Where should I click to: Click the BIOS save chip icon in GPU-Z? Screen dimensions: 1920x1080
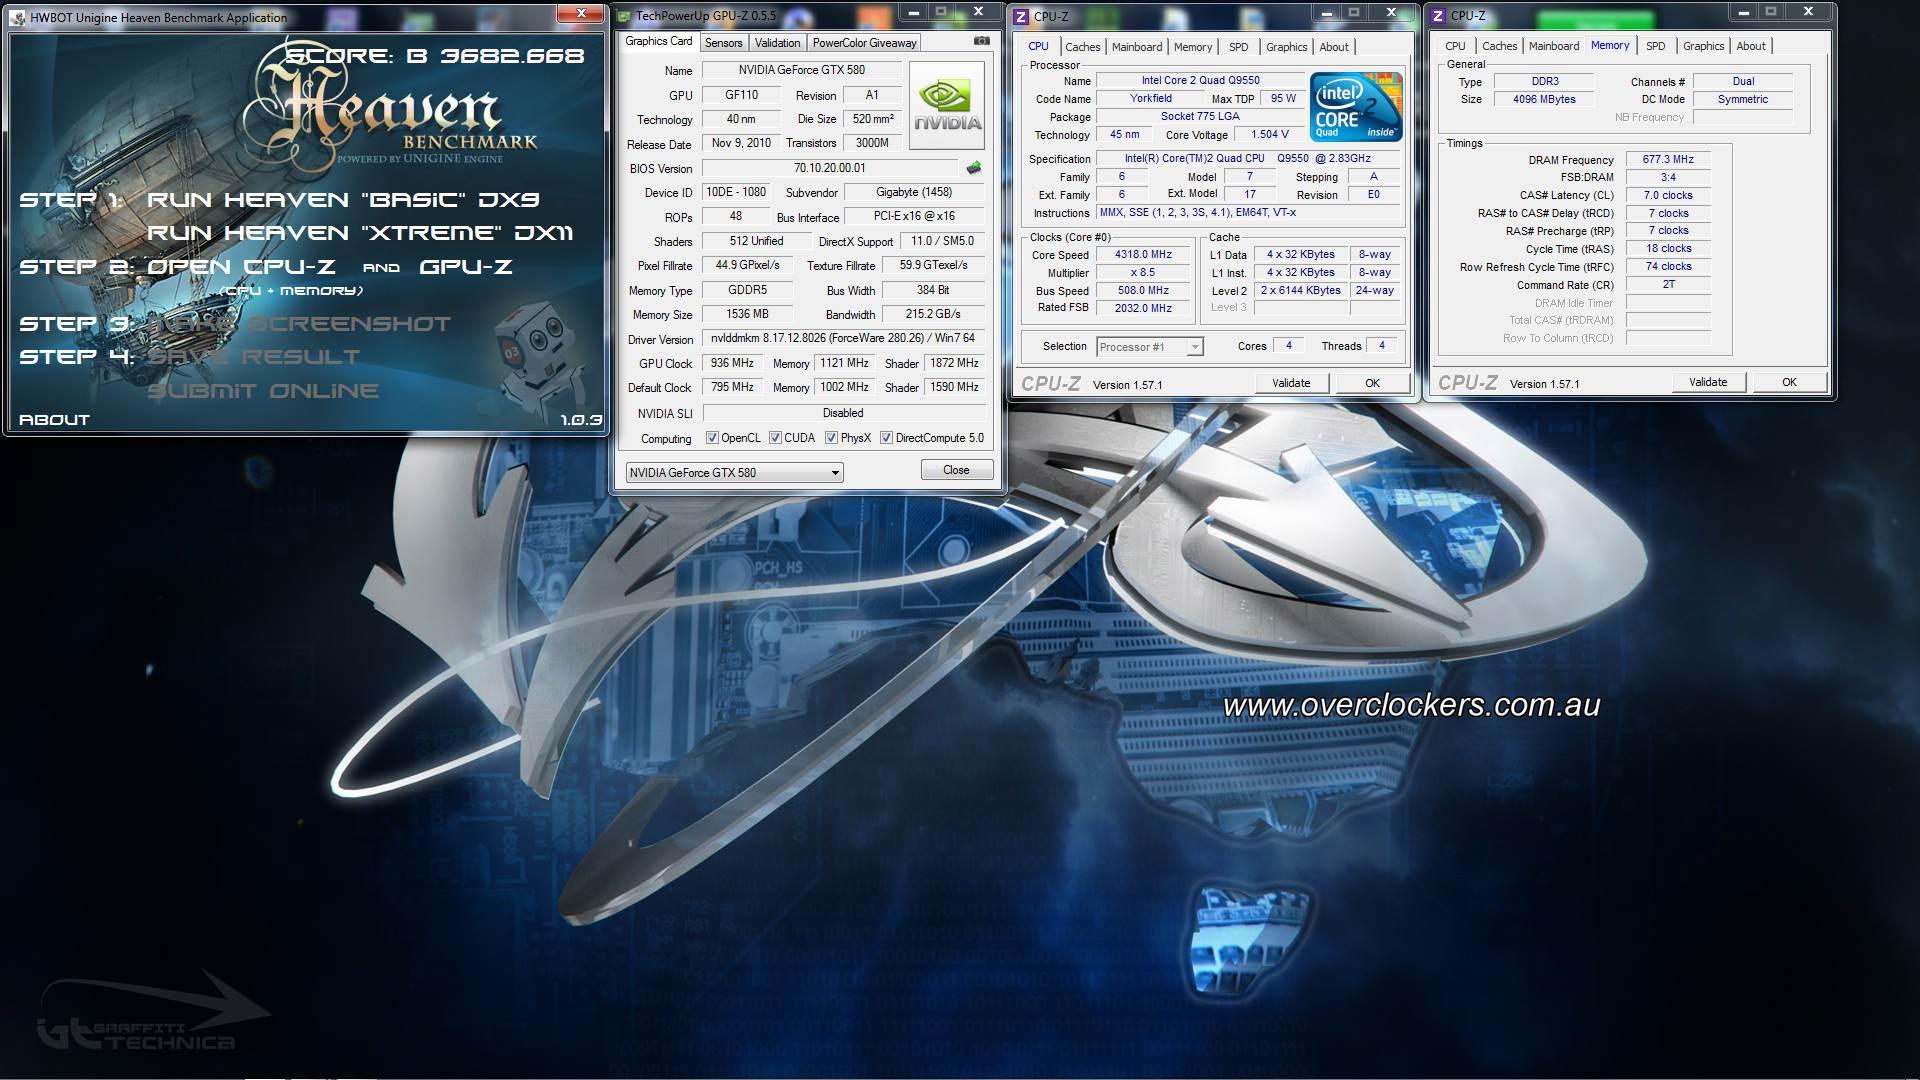tap(973, 168)
